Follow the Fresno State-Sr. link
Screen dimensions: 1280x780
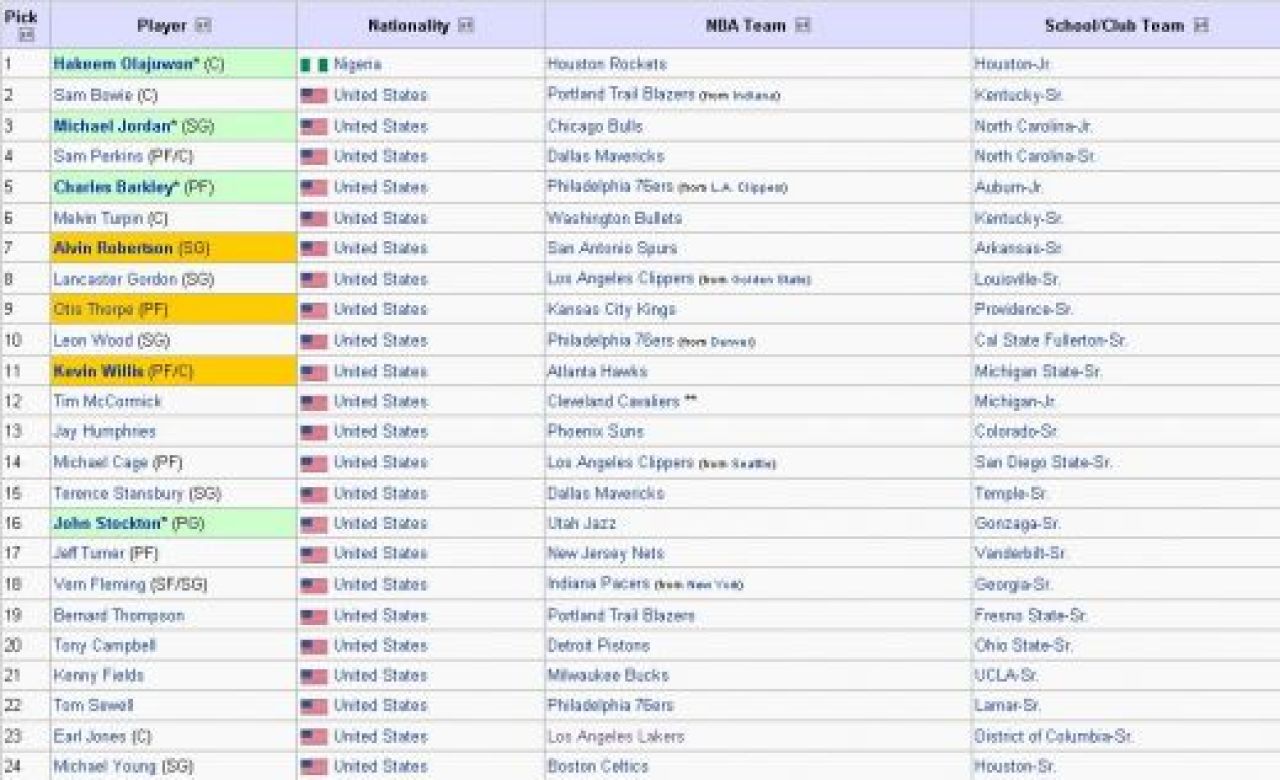[1031, 615]
